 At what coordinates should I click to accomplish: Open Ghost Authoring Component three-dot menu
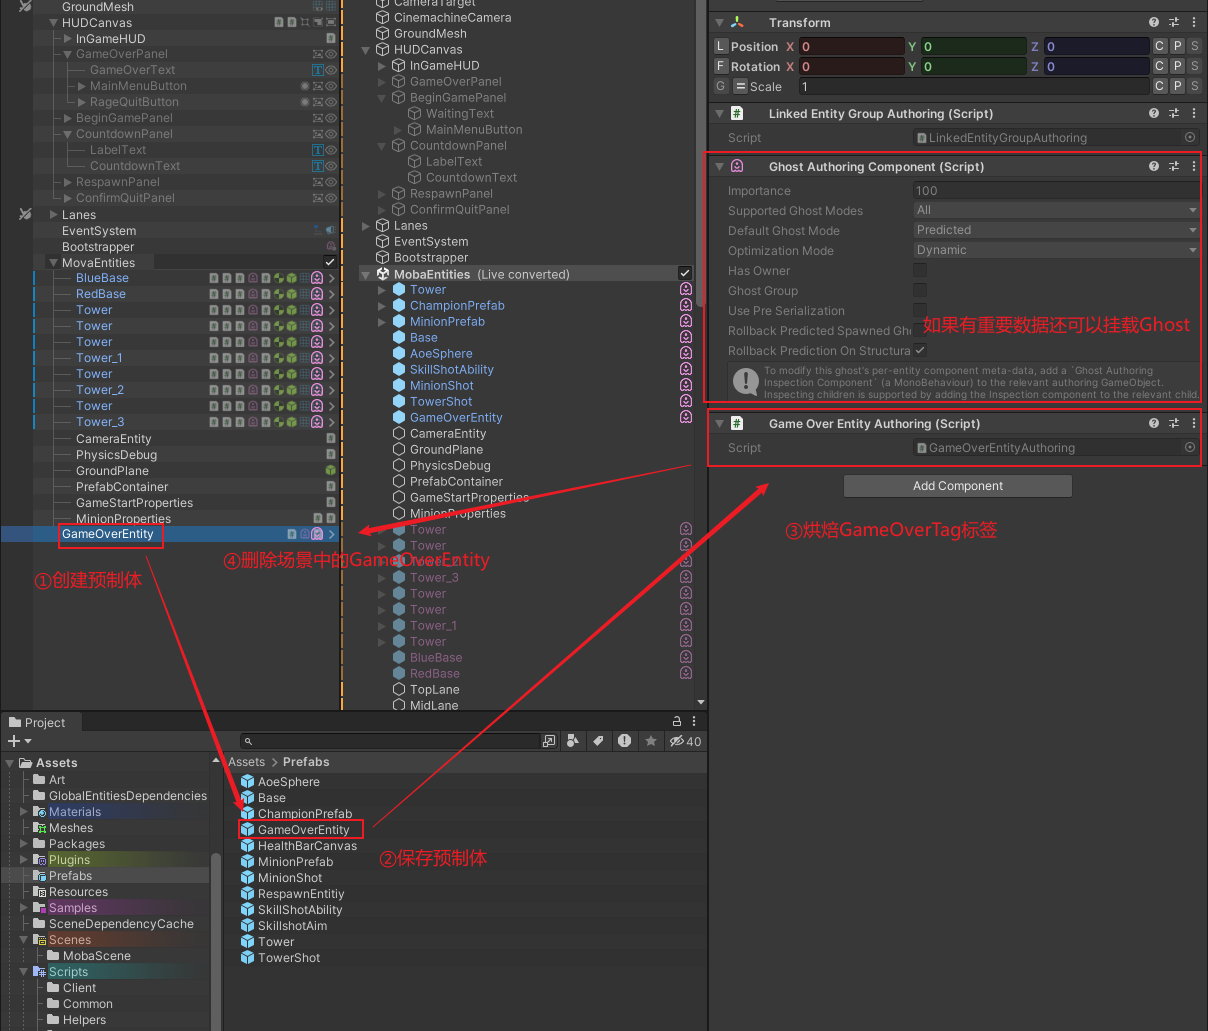point(1194,166)
